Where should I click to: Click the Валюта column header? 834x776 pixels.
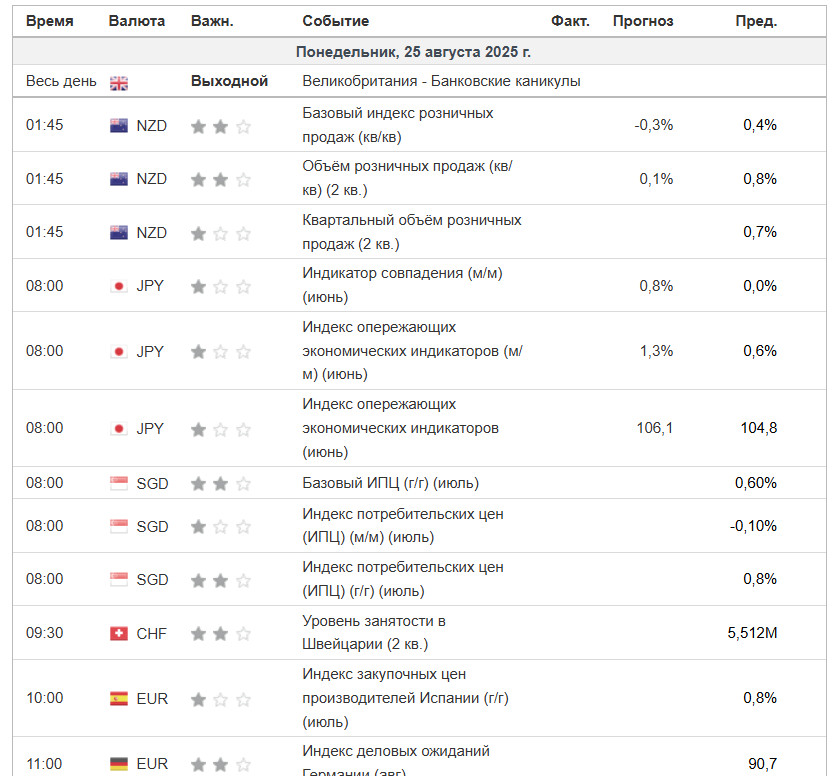click(x=137, y=21)
